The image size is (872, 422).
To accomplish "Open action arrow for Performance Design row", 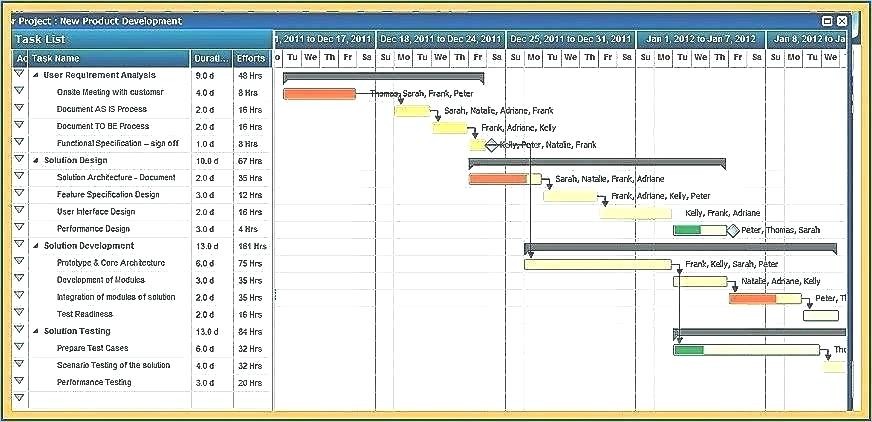I will point(19,228).
